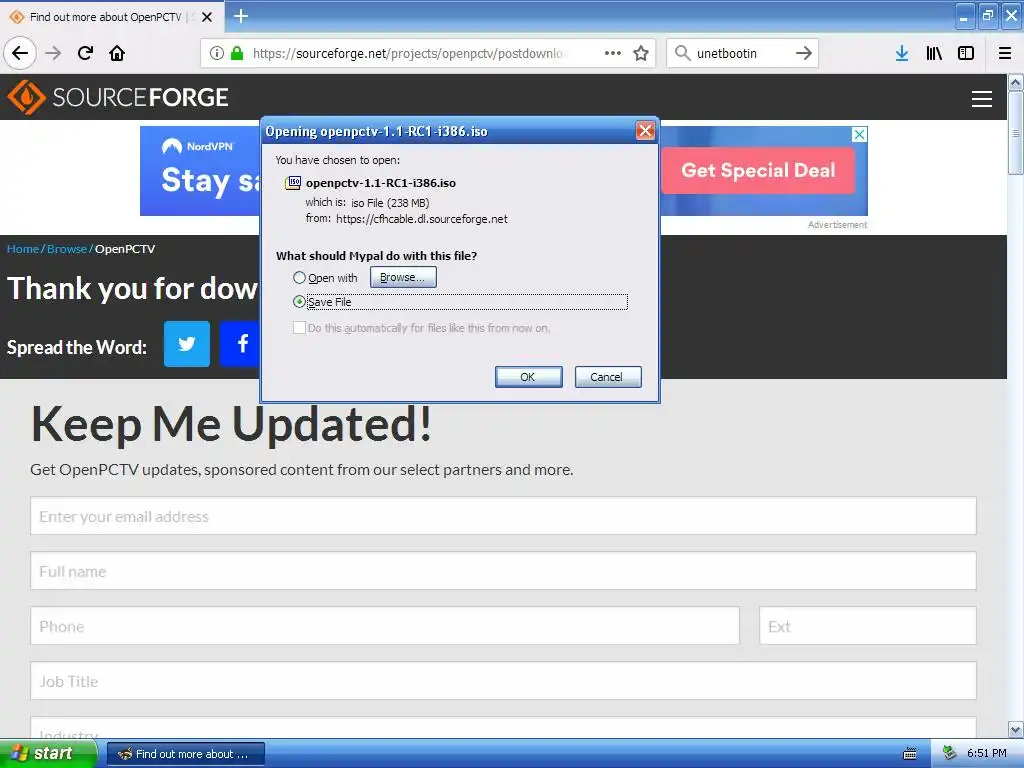Click the green padlock security icon
Screen dimensions: 1024x768
tap(237, 53)
